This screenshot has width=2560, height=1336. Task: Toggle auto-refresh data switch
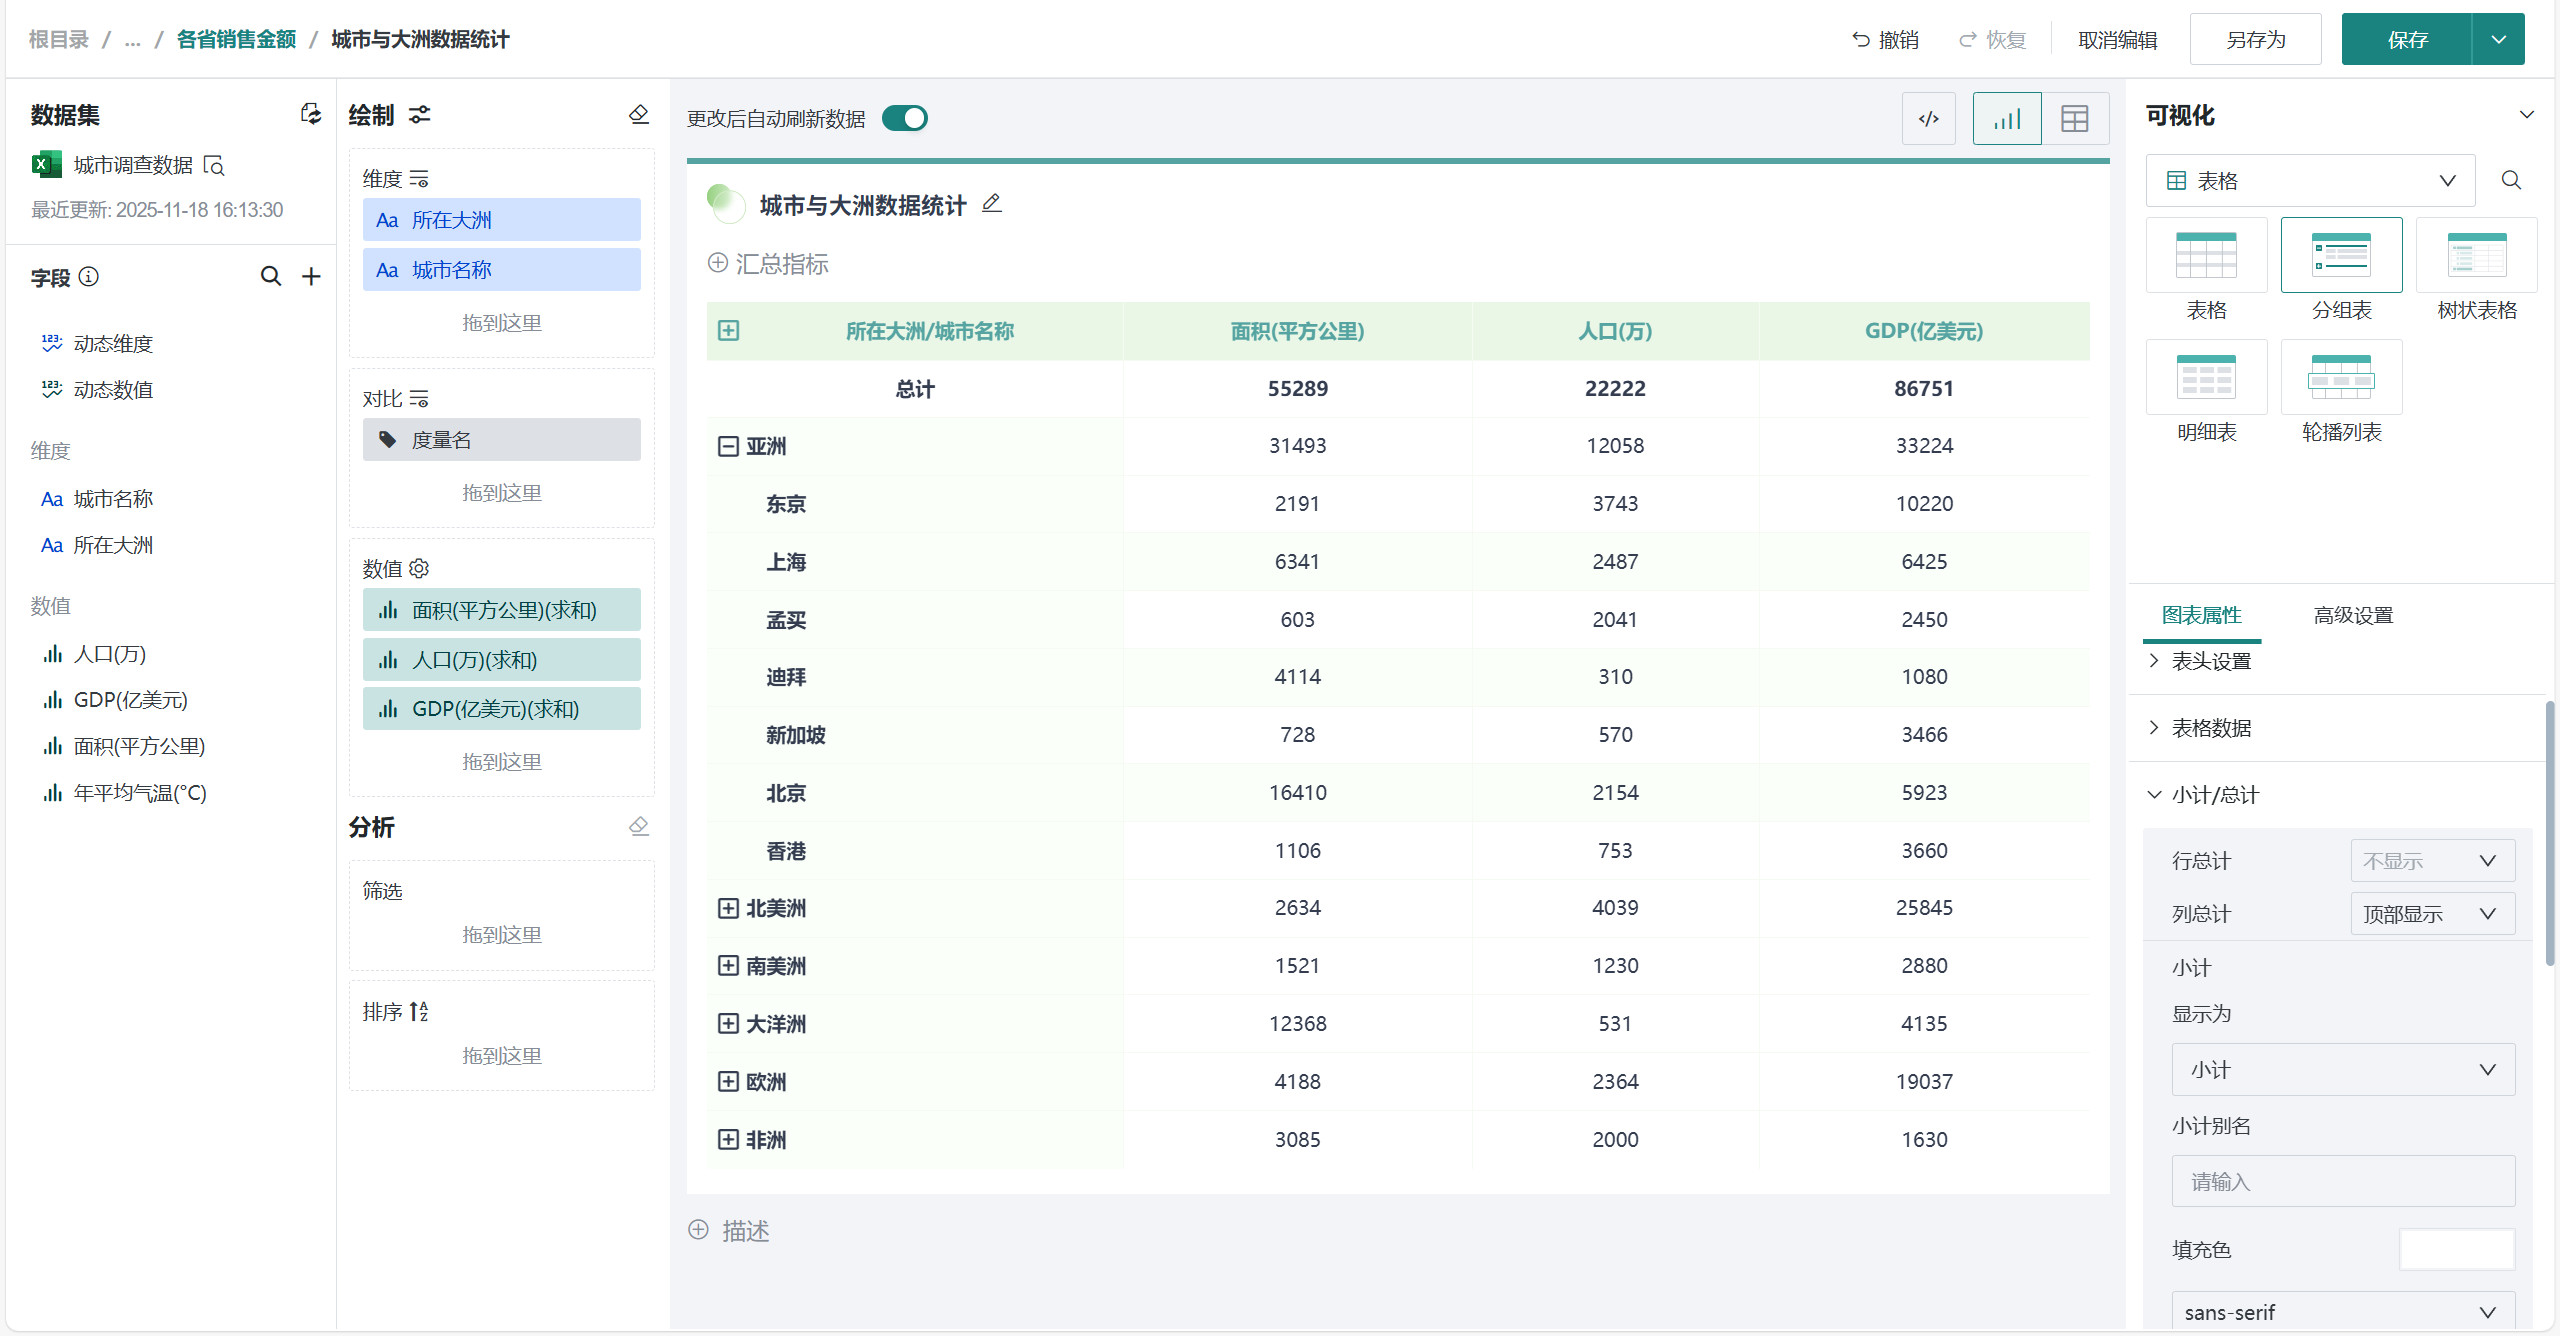click(x=905, y=119)
